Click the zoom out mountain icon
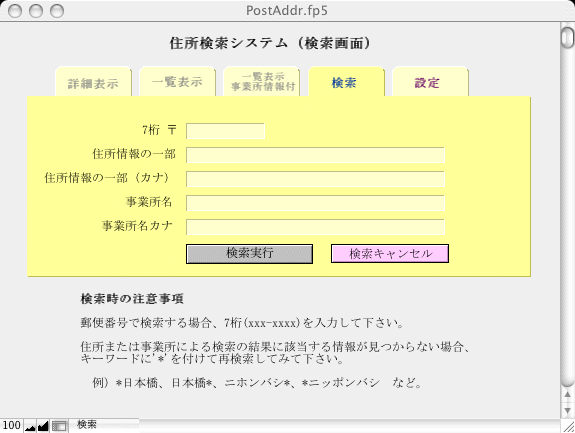Screen dimensions: 575x433 pos(30,426)
